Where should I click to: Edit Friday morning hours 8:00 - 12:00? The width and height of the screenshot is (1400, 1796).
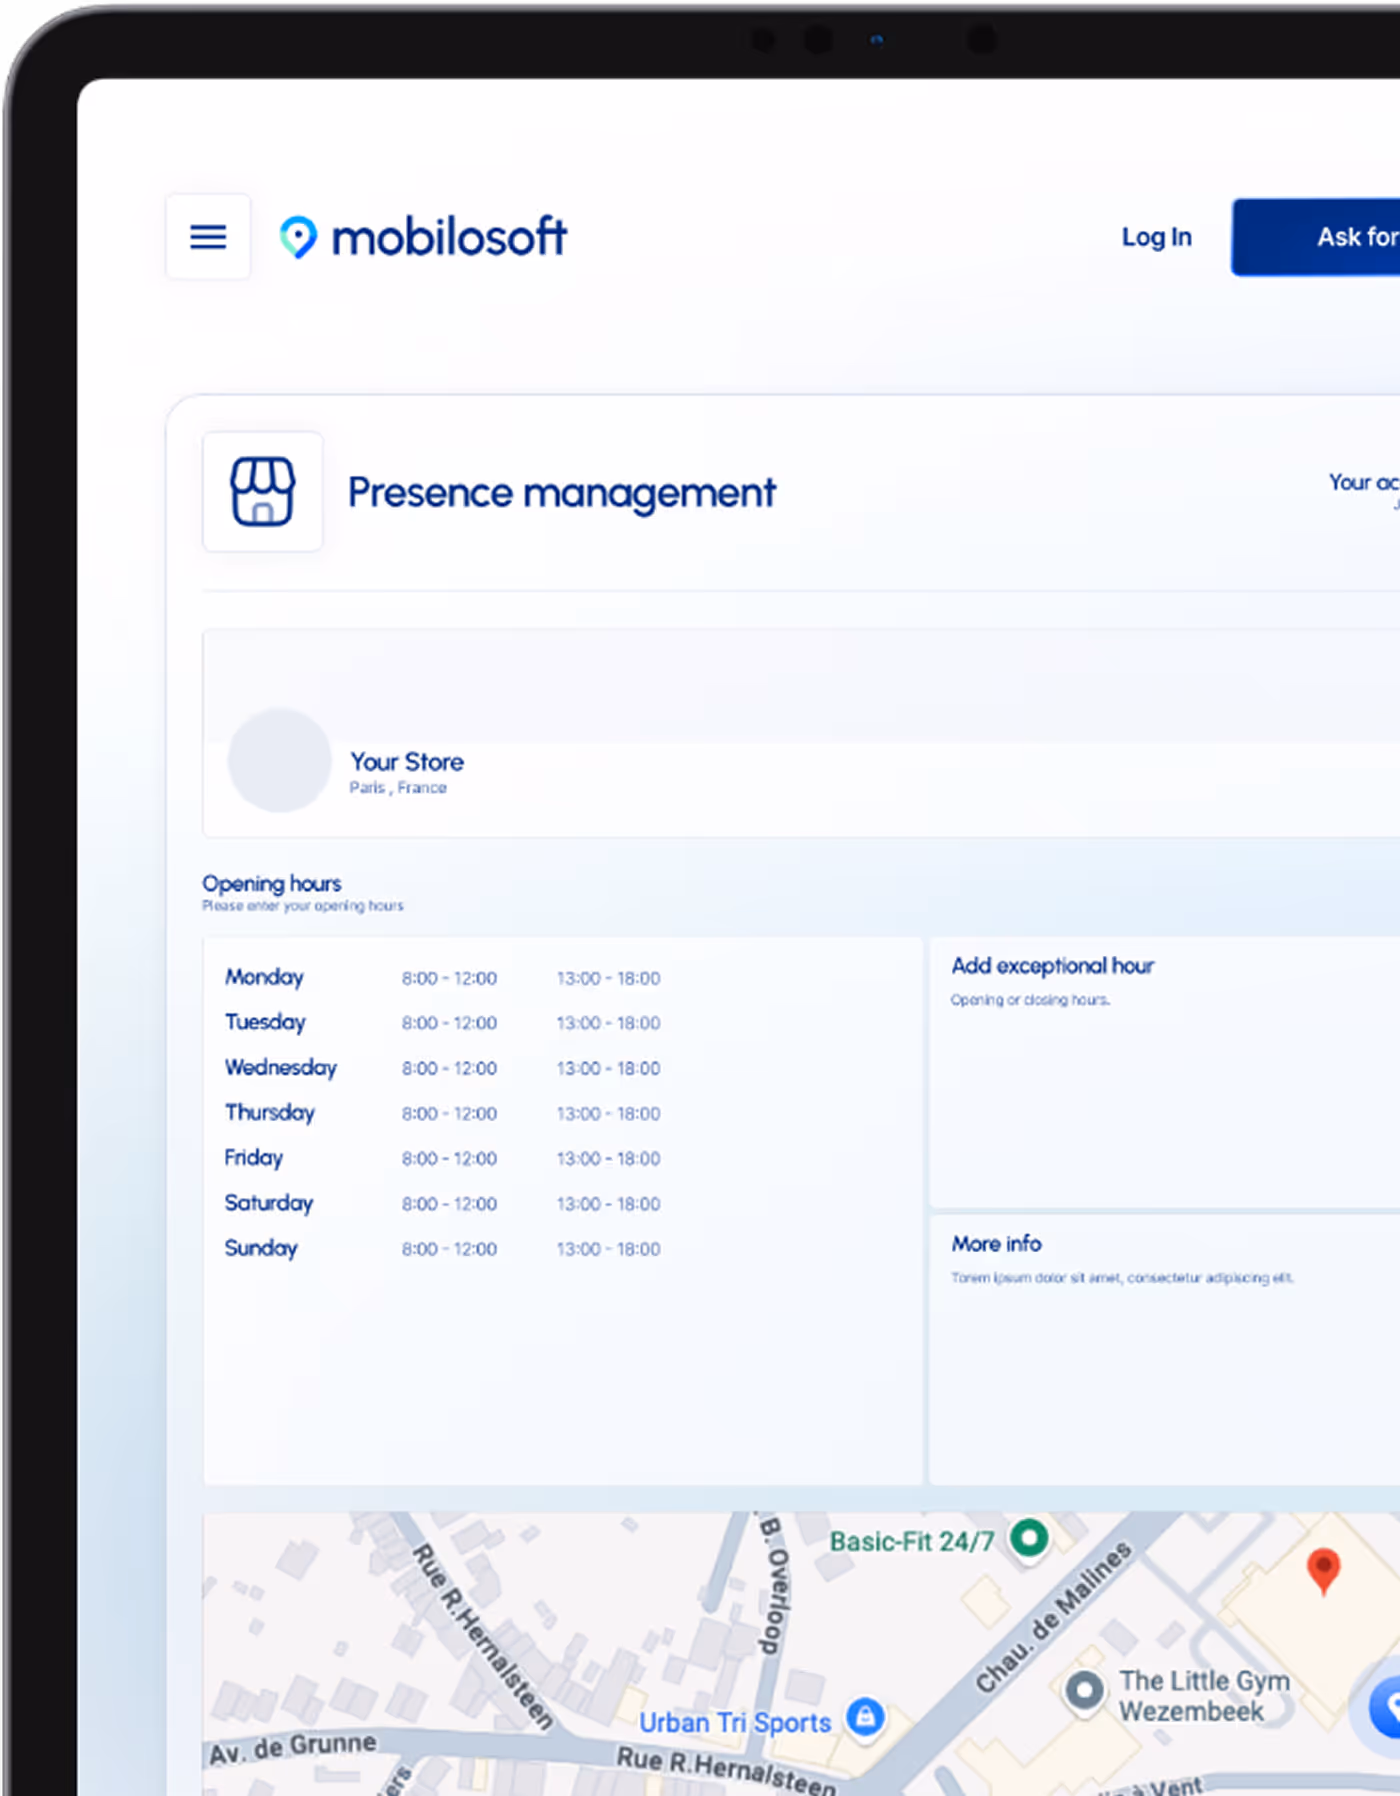pos(449,1158)
